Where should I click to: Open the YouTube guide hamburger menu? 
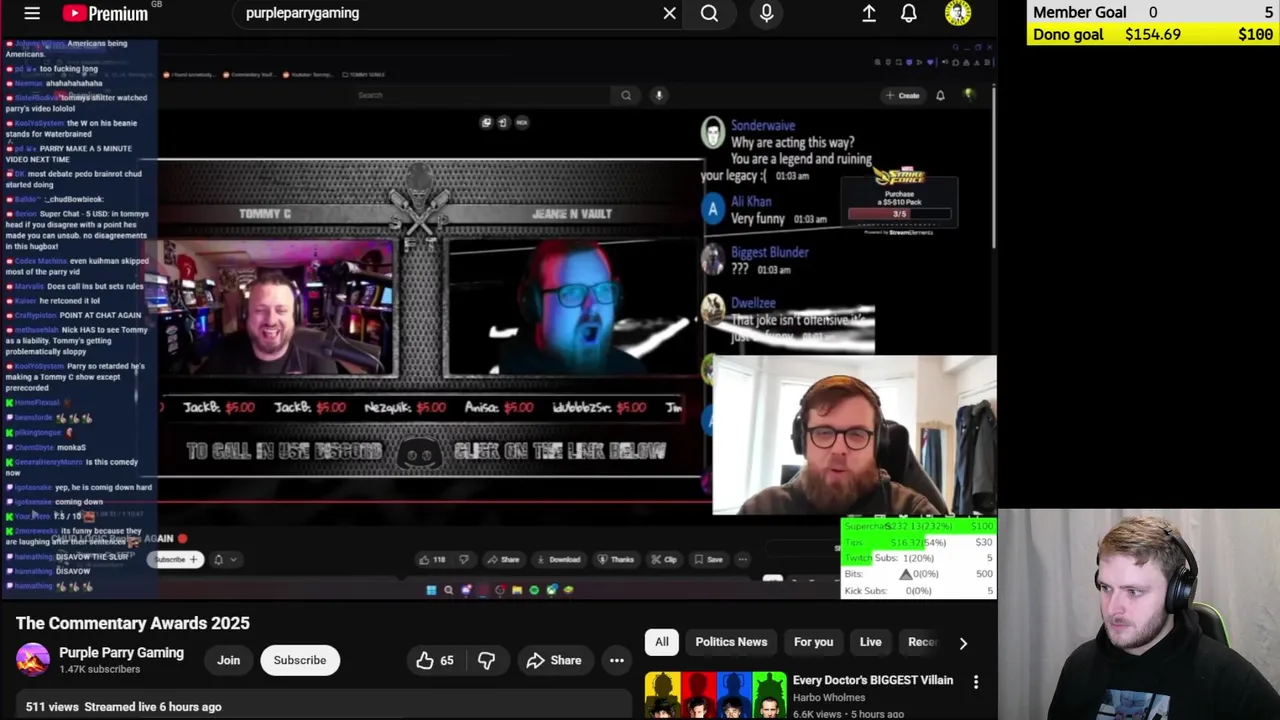[x=32, y=13]
